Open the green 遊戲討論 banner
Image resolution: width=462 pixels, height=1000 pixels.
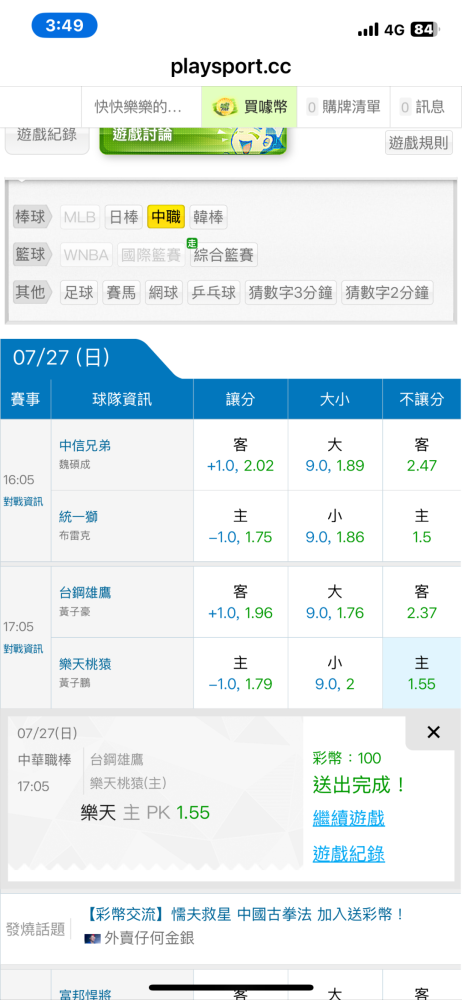pyautogui.click(x=193, y=138)
